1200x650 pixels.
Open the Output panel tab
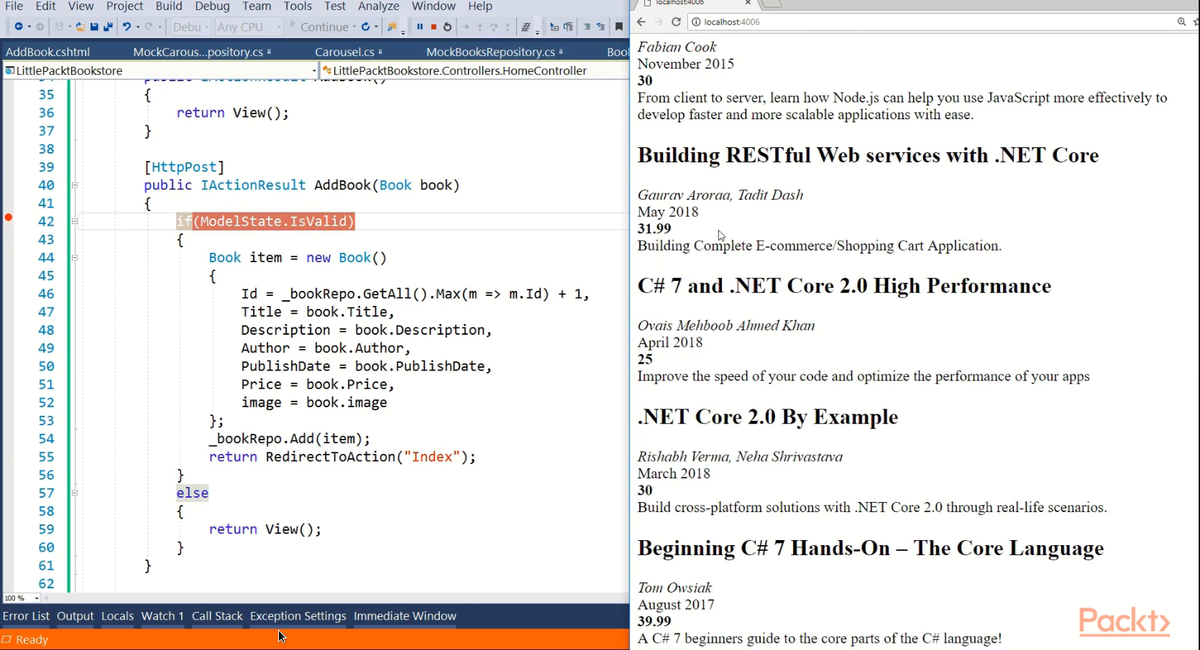pos(75,616)
